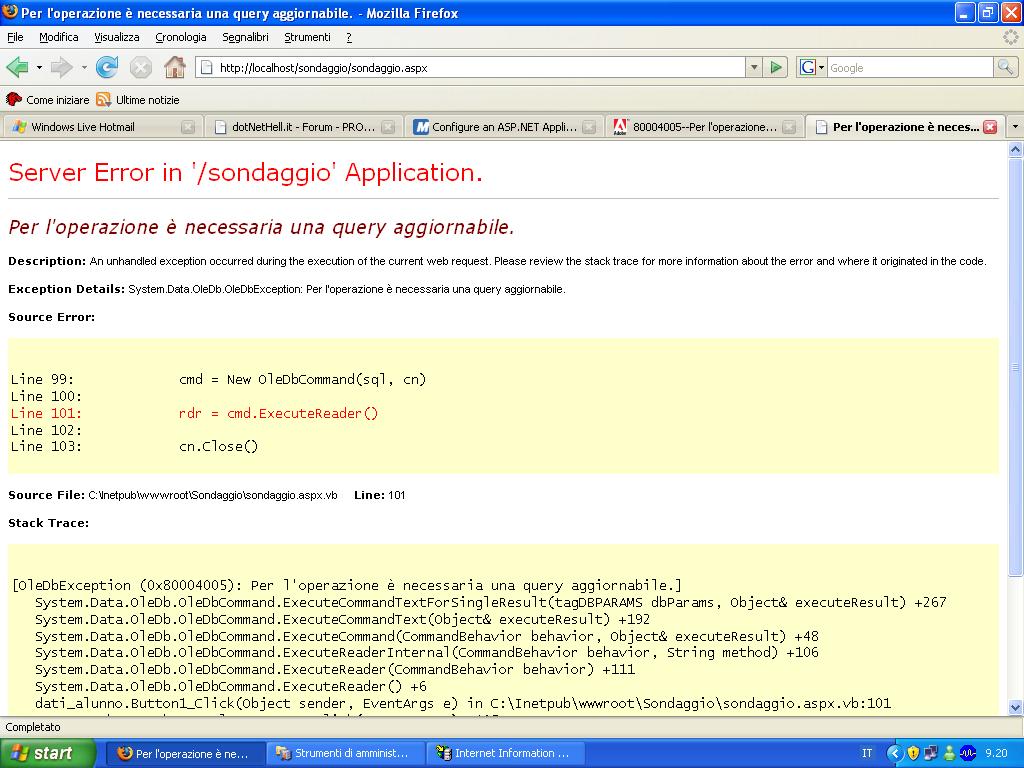
Task: Click the network computers tray icon
Action: pyautogui.click(x=931, y=753)
